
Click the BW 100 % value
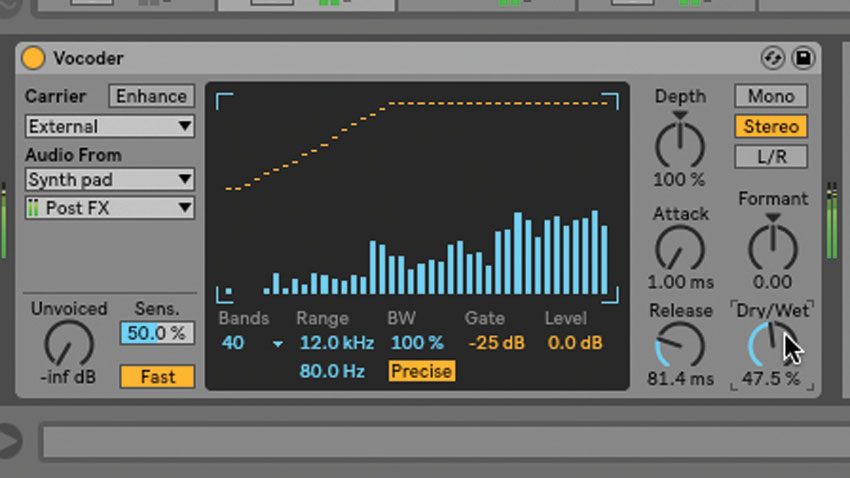pos(417,343)
